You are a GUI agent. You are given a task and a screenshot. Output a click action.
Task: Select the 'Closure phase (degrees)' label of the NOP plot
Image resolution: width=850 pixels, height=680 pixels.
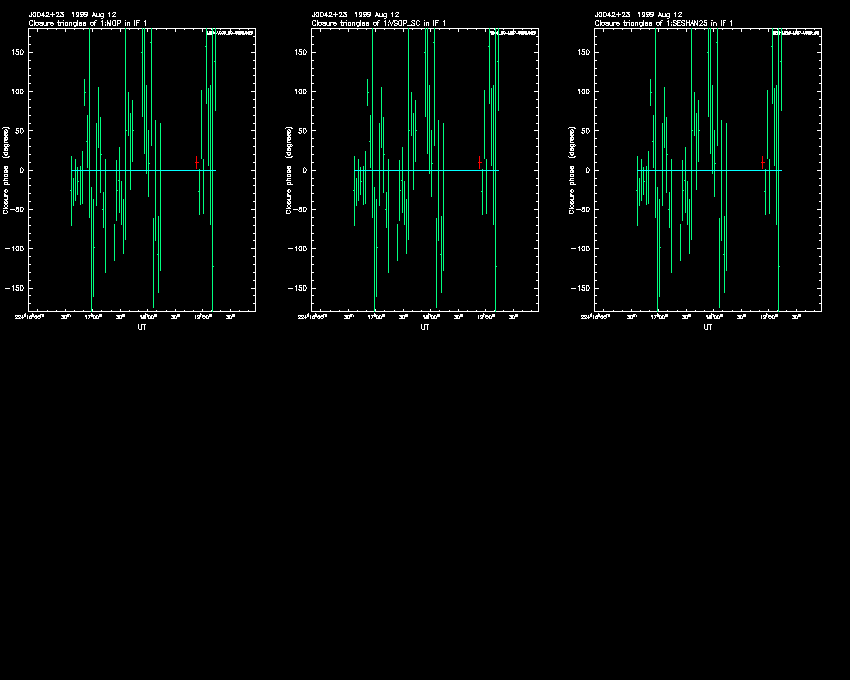click(6, 170)
